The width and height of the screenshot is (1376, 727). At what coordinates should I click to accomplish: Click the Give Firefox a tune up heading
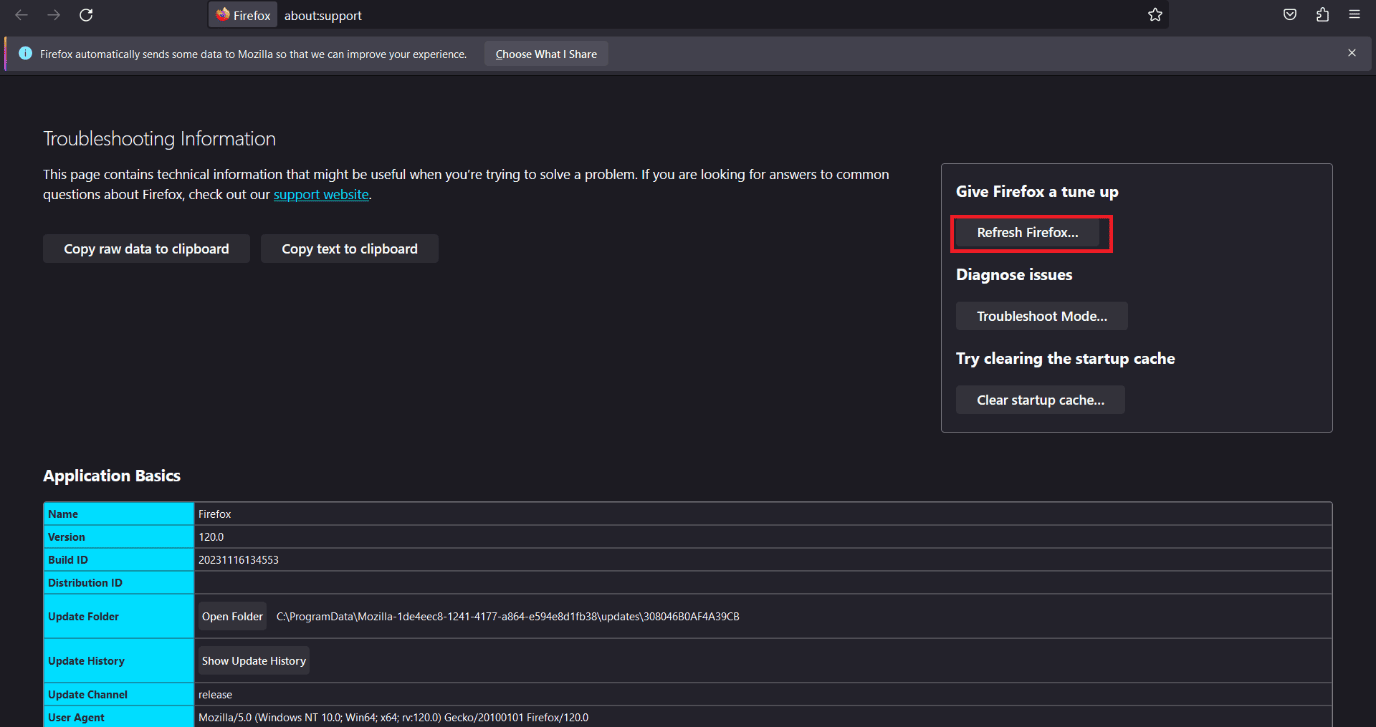[1037, 192]
